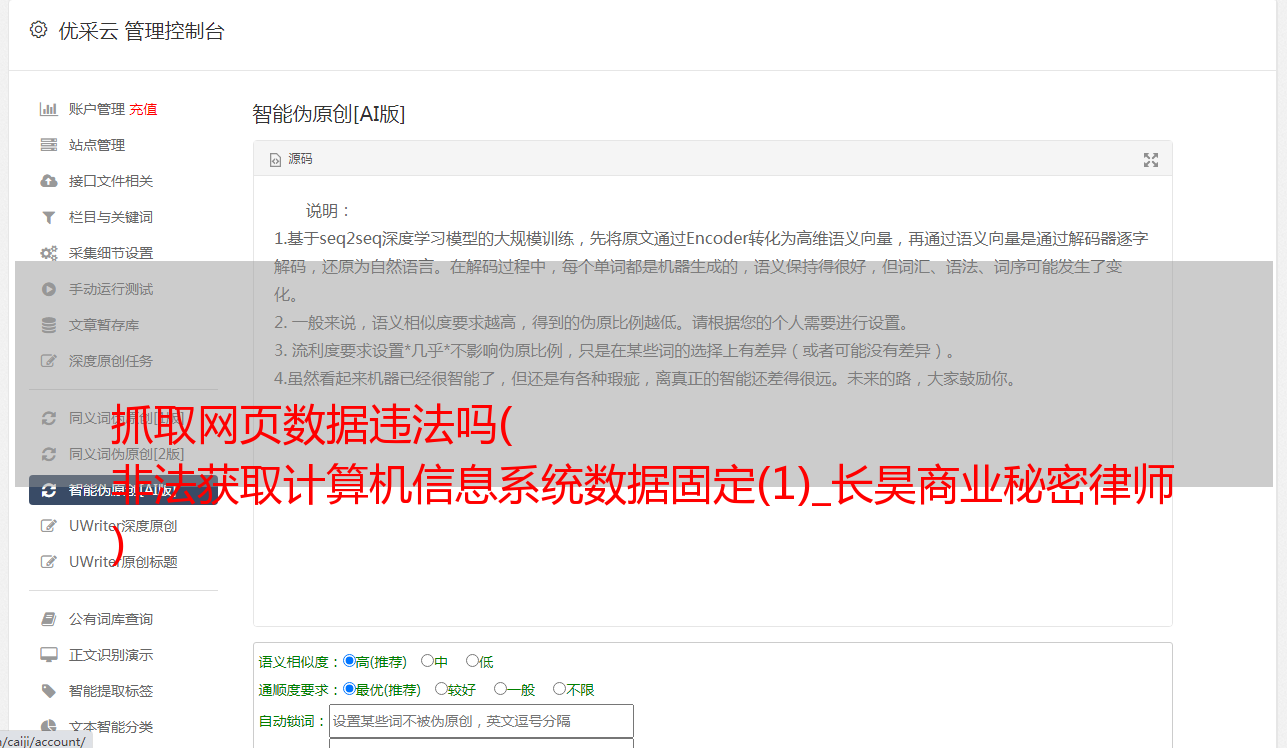
Task: Click the 接口文件相关 cloud upload icon
Action: (x=48, y=181)
